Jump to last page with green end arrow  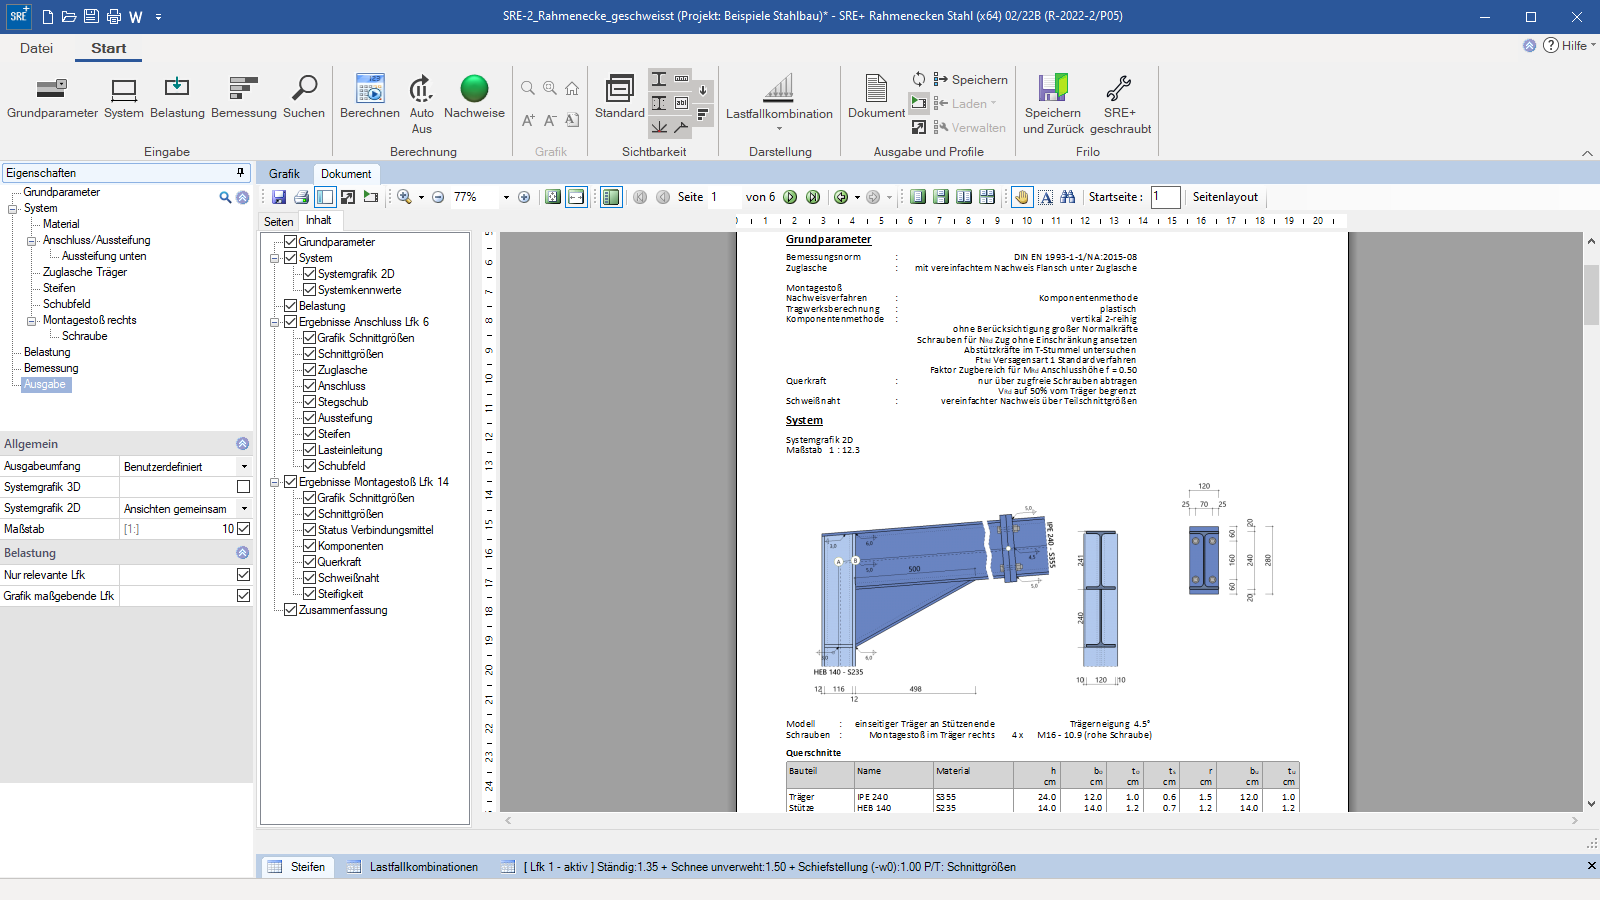813,197
